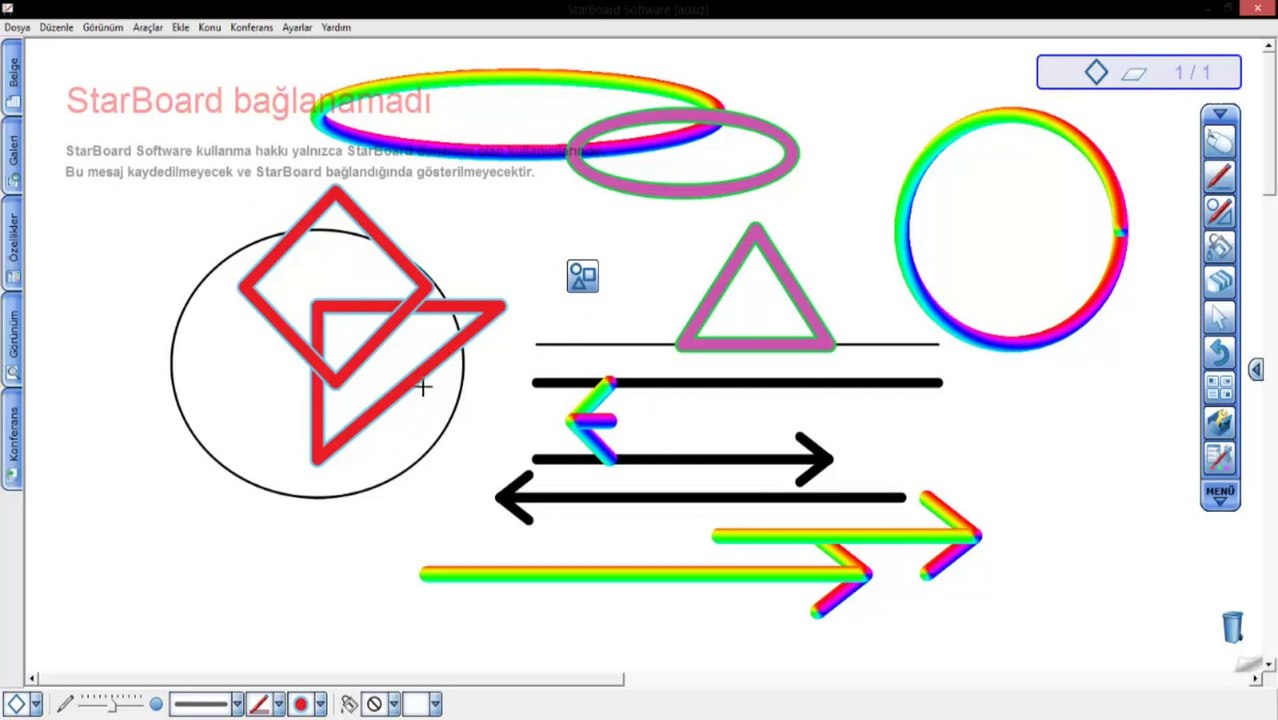Screen dimensions: 1278x720
Task: Click the shapes icon on canvas
Action: (x=583, y=276)
